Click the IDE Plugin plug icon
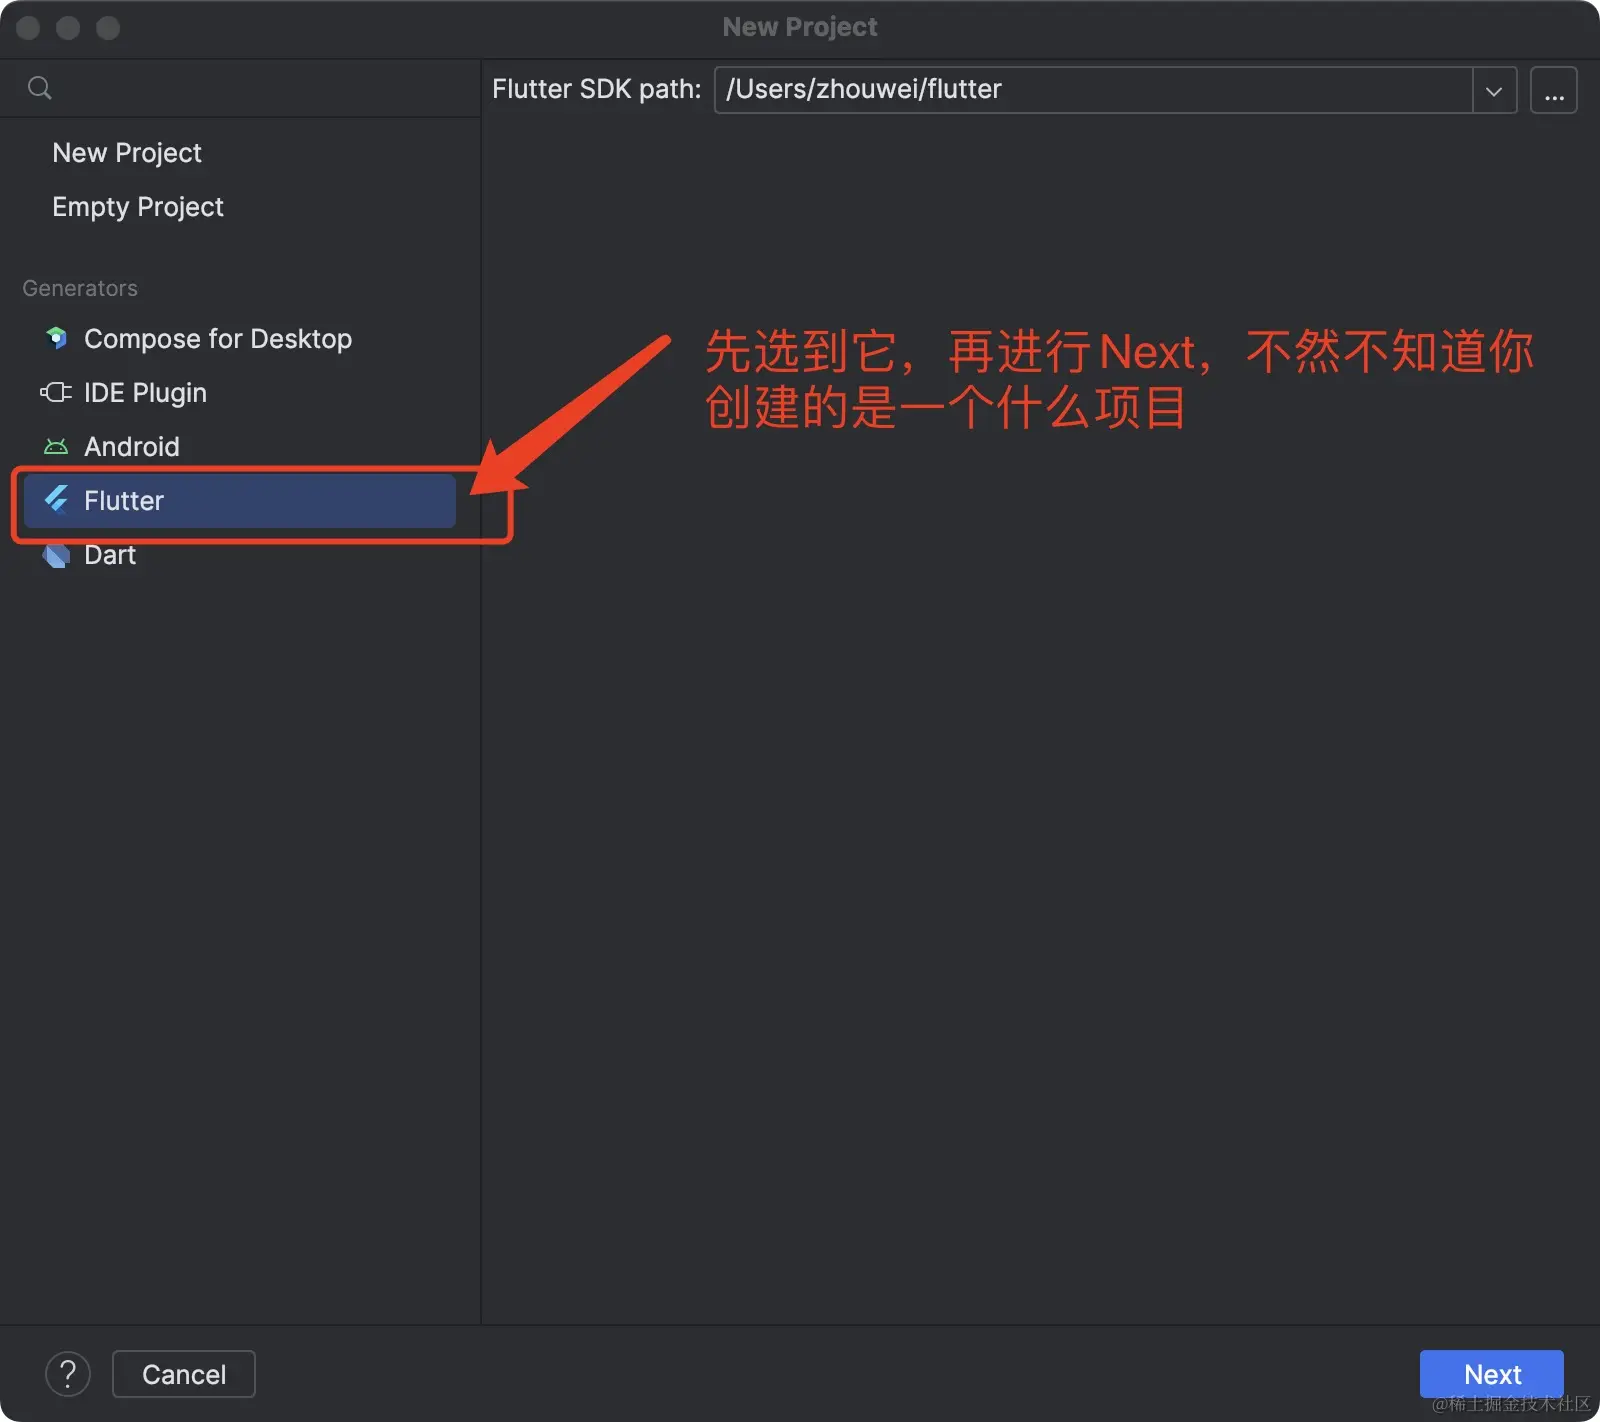Image resolution: width=1600 pixels, height=1422 pixels. pyautogui.click(x=56, y=392)
